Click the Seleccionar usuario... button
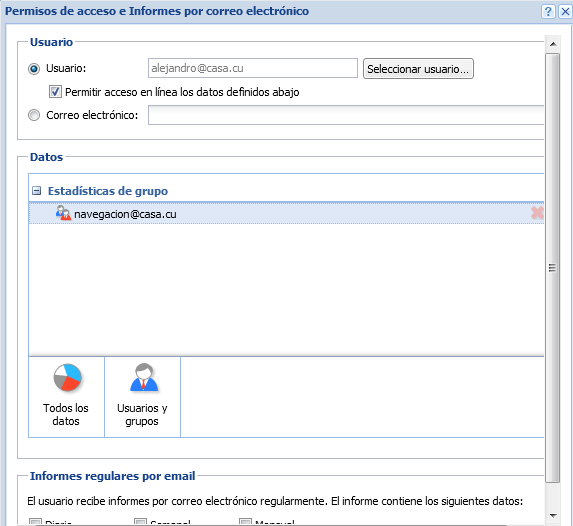The width and height of the screenshot is (573, 526). (x=418, y=69)
